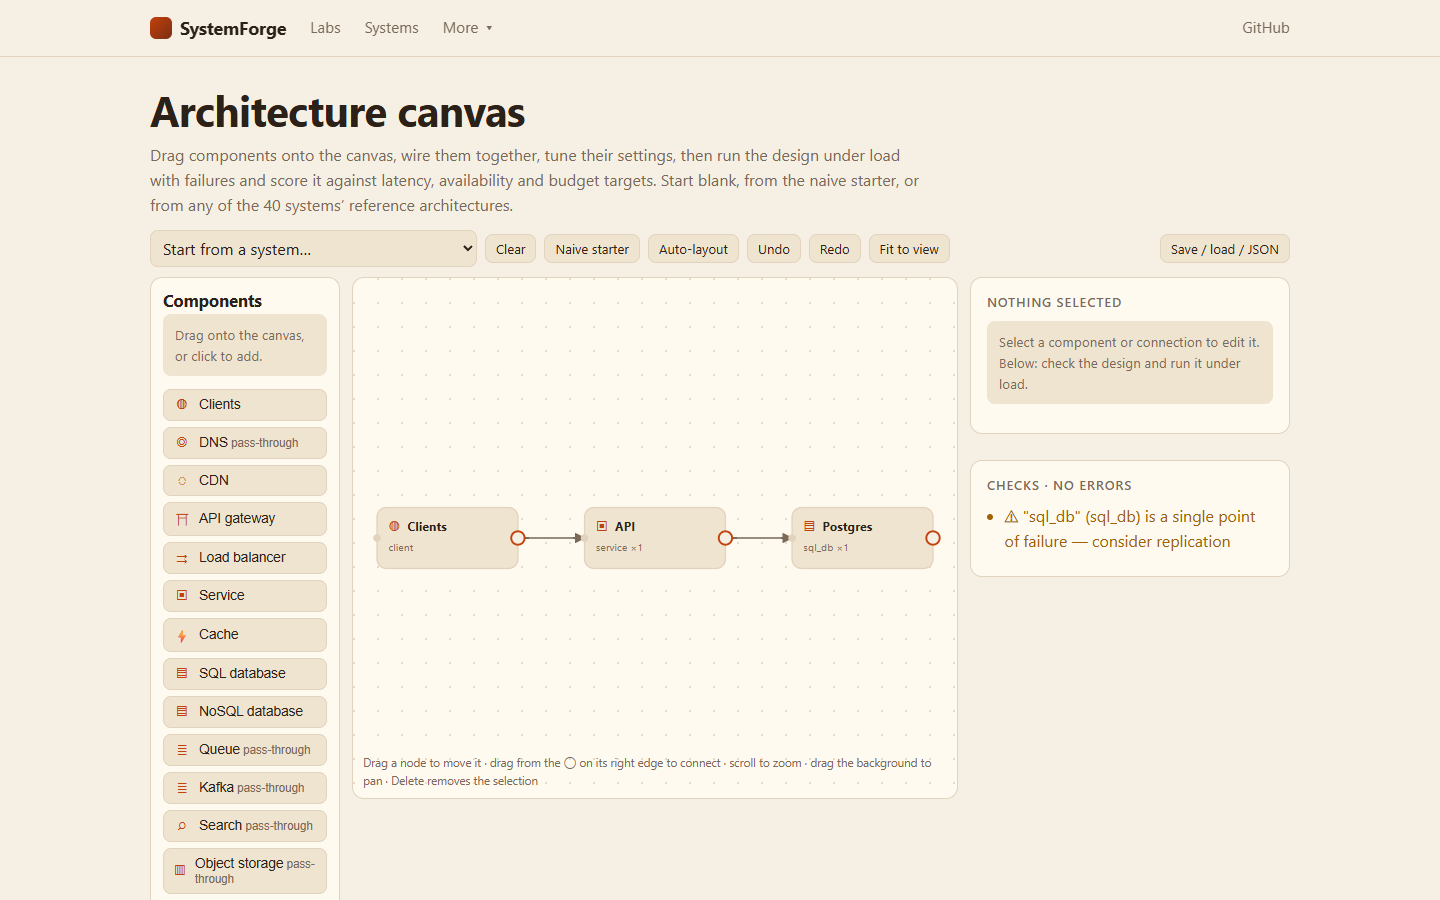Click the Object storage icon
The image size is (1440, 900).
pos(180,870)
